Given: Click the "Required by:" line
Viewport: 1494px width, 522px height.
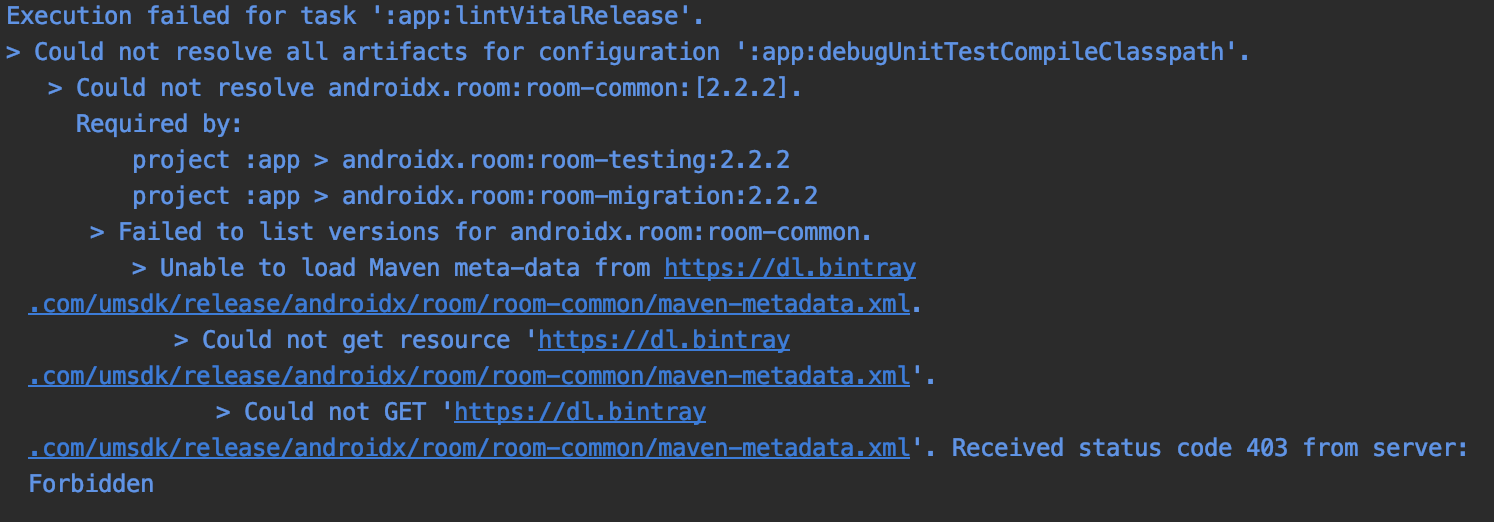Looking at the screenshot, I should [160, 124].
